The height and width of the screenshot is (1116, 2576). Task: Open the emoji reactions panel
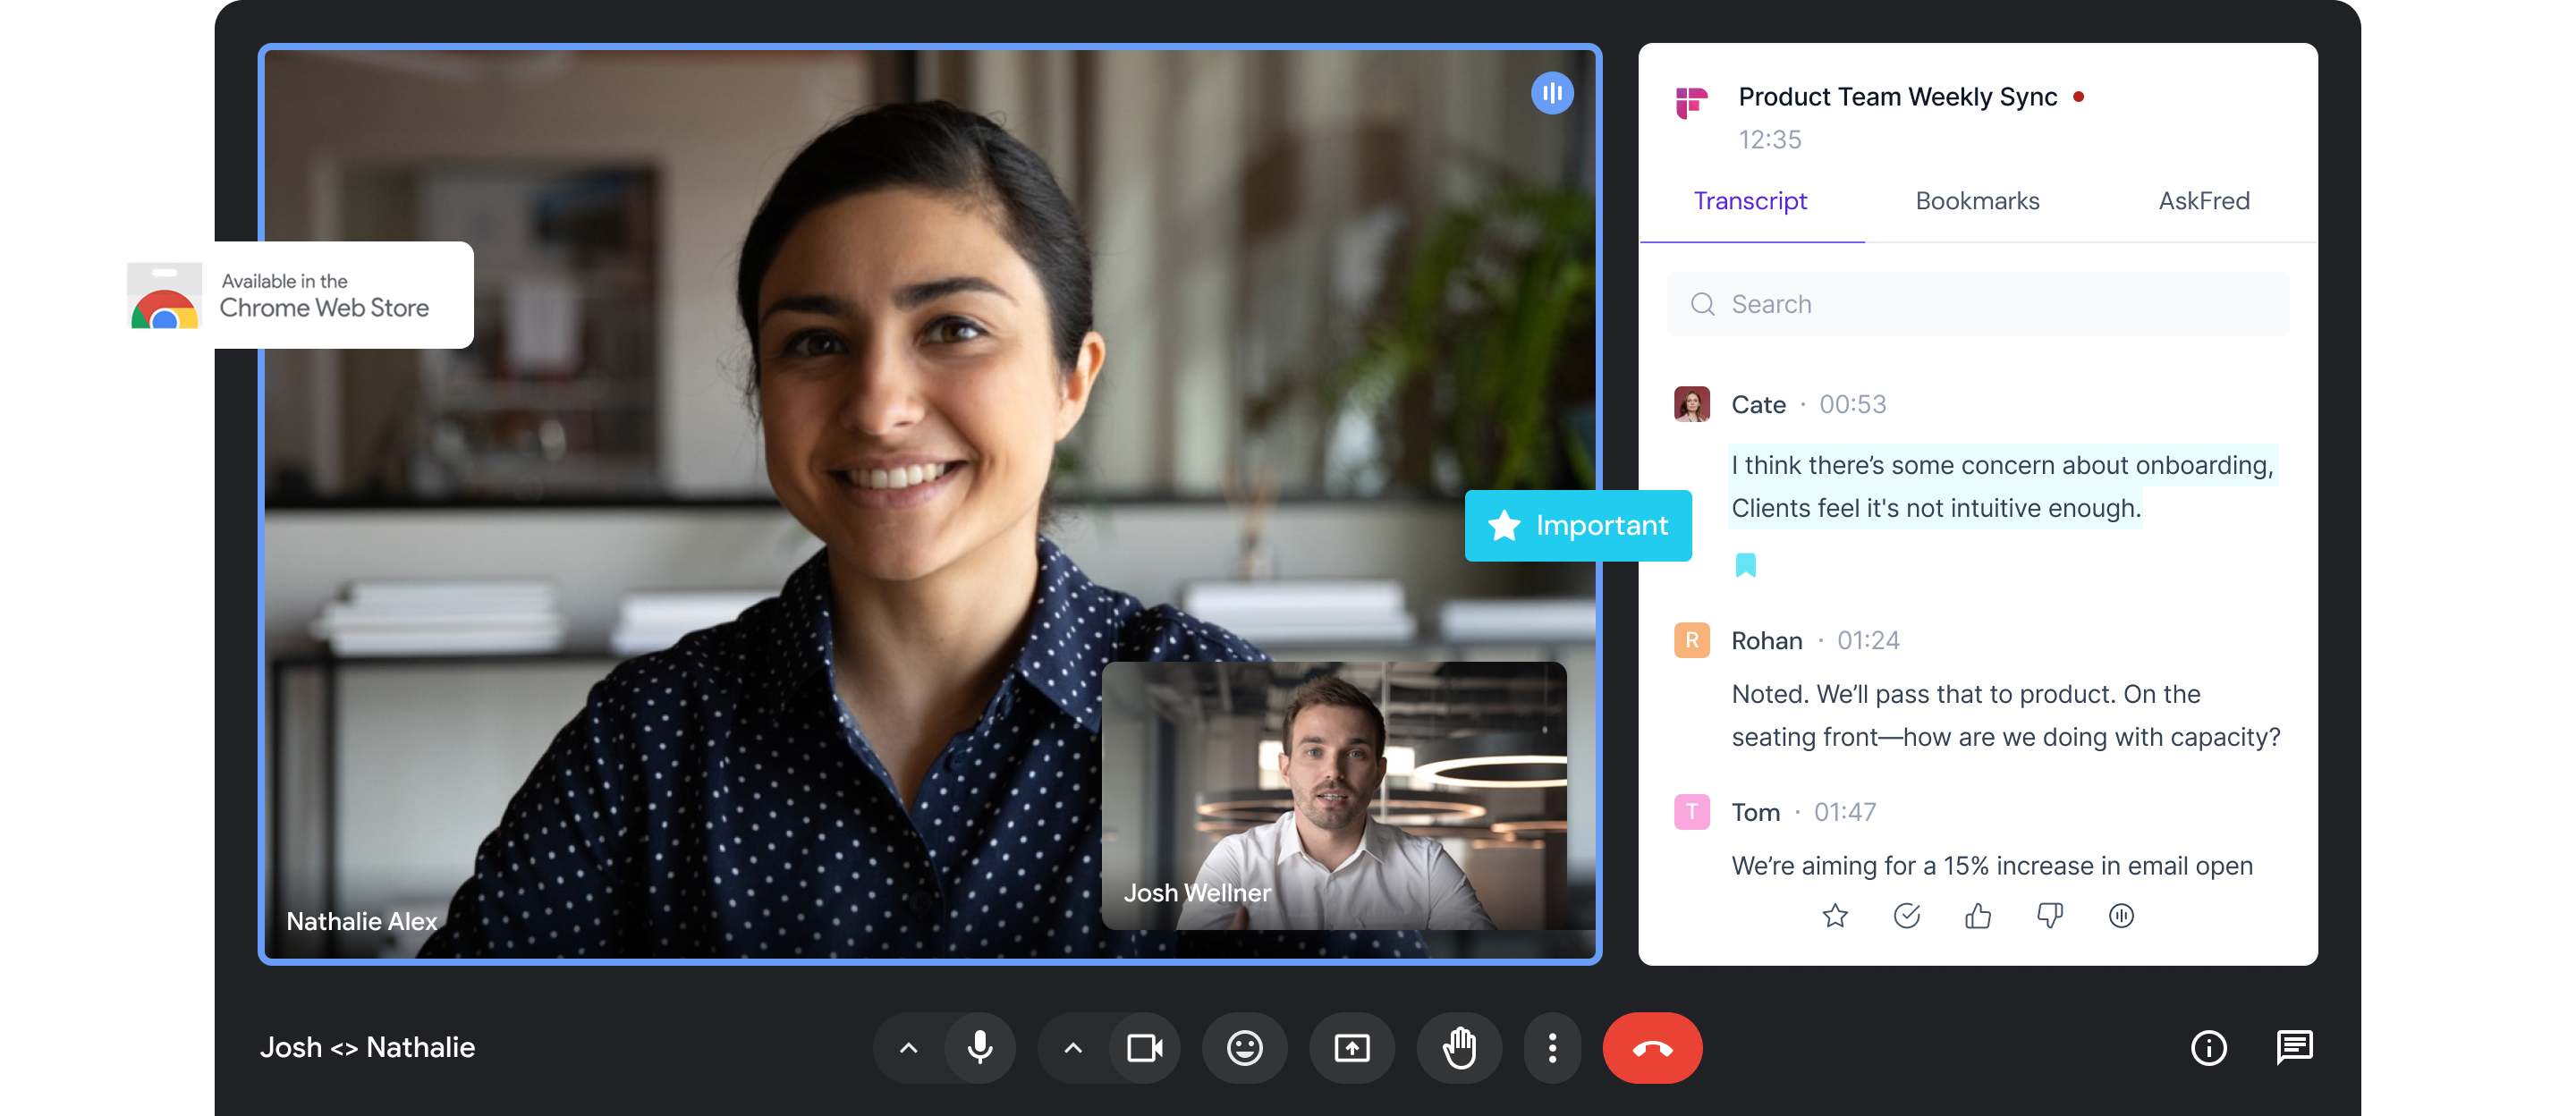tap(1244, 1048)
